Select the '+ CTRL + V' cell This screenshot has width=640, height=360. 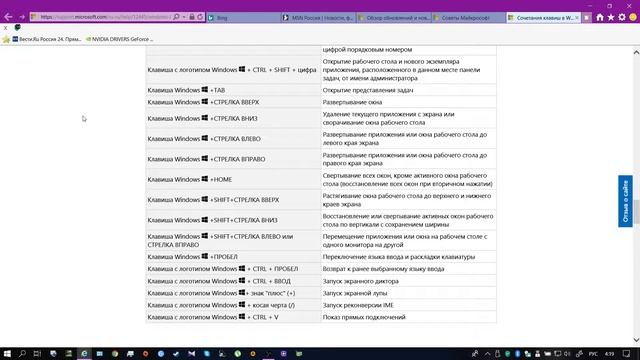coord(233,317)
